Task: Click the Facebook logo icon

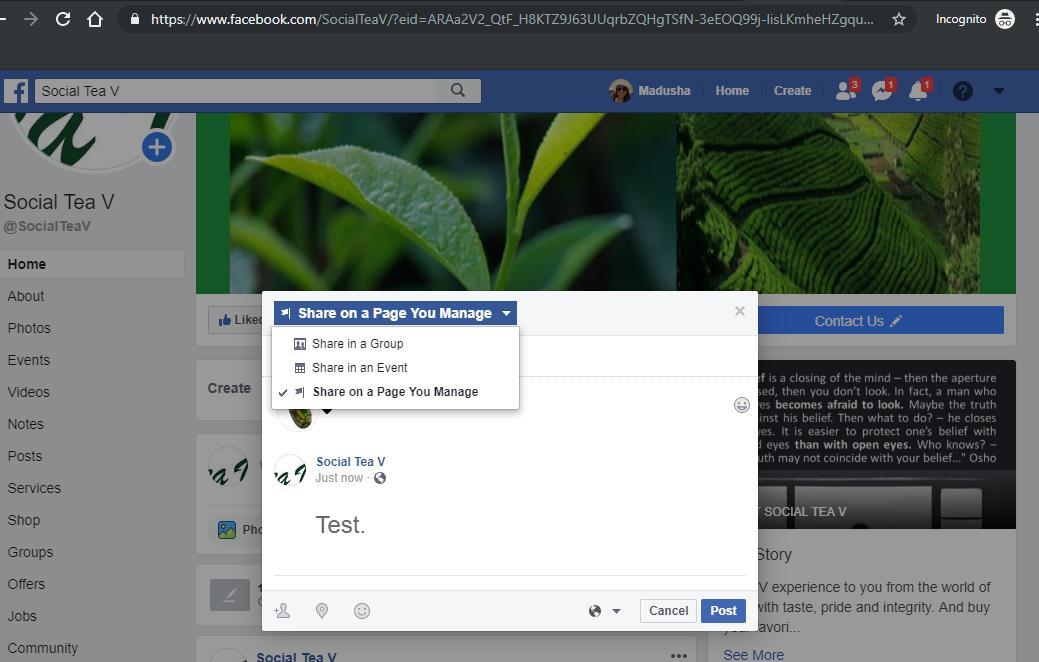Action: (17, 91)
